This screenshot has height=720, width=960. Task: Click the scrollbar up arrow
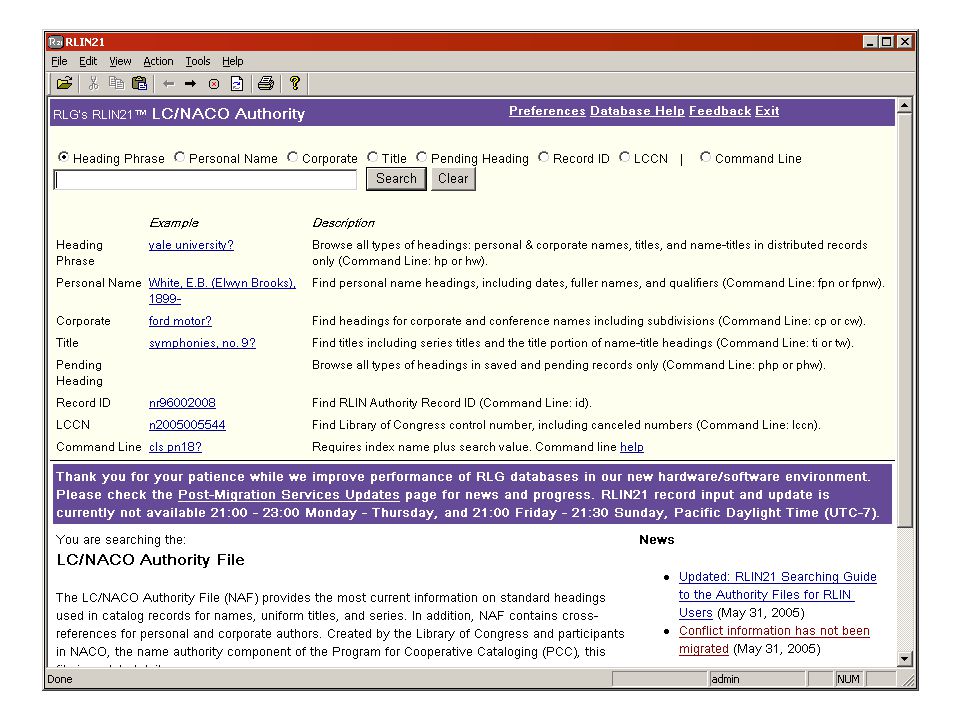904,105
